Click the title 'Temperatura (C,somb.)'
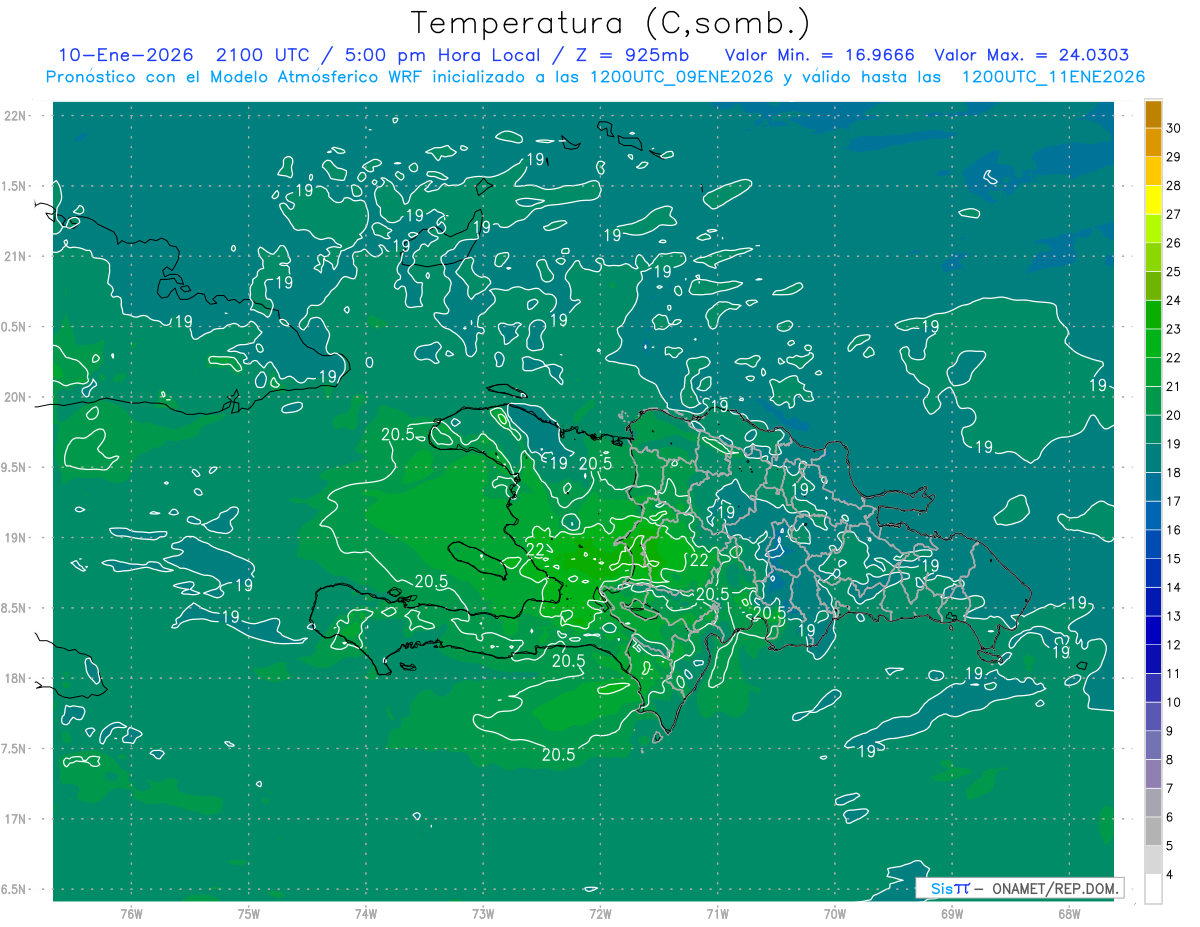 [x=611, y=23]
